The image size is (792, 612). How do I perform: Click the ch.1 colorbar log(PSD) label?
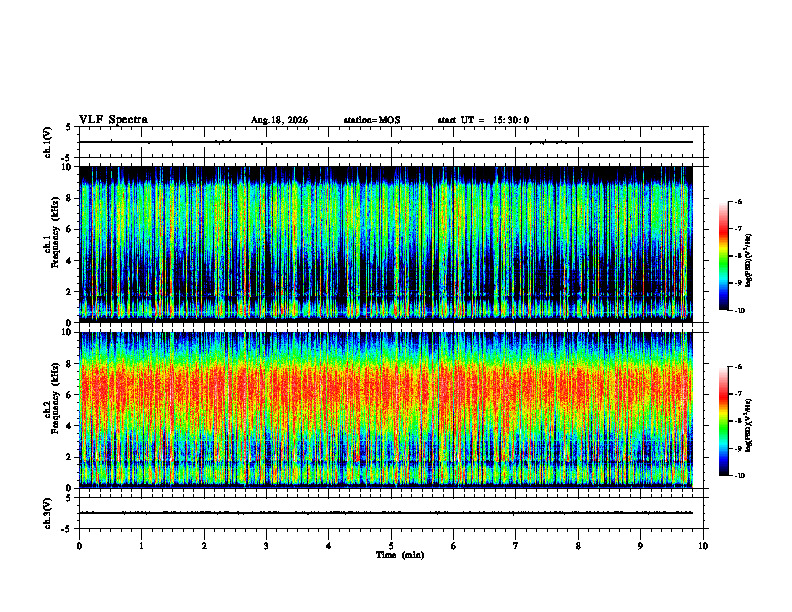pos(749,260)
